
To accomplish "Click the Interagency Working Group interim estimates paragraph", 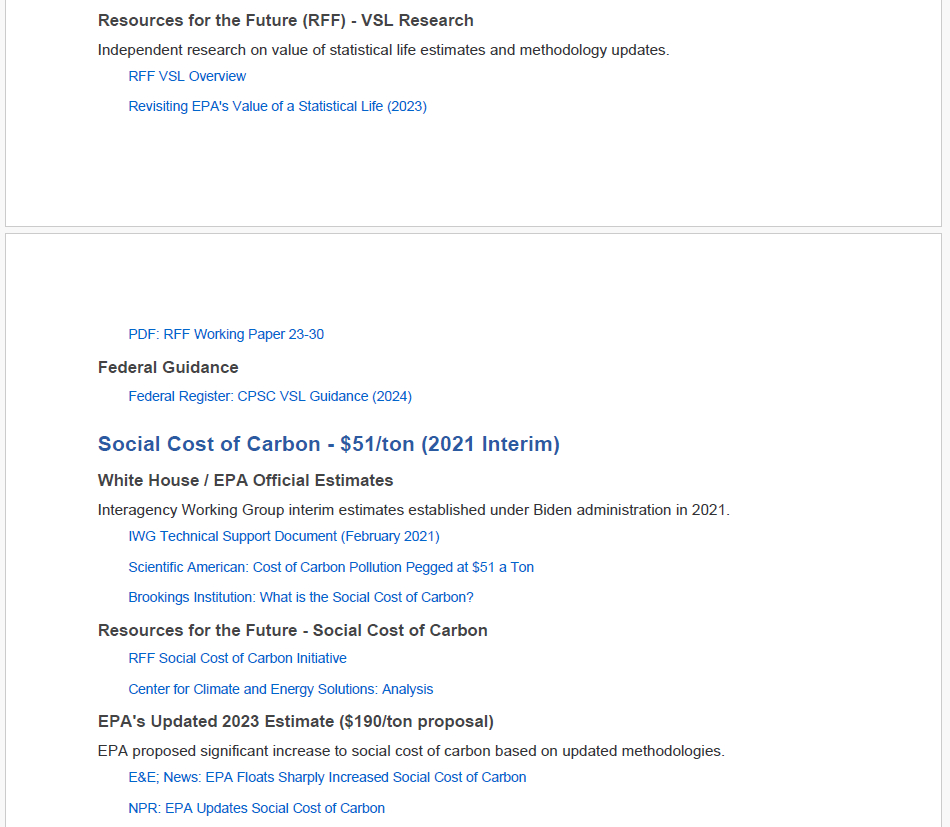I will tap(414, 510).
